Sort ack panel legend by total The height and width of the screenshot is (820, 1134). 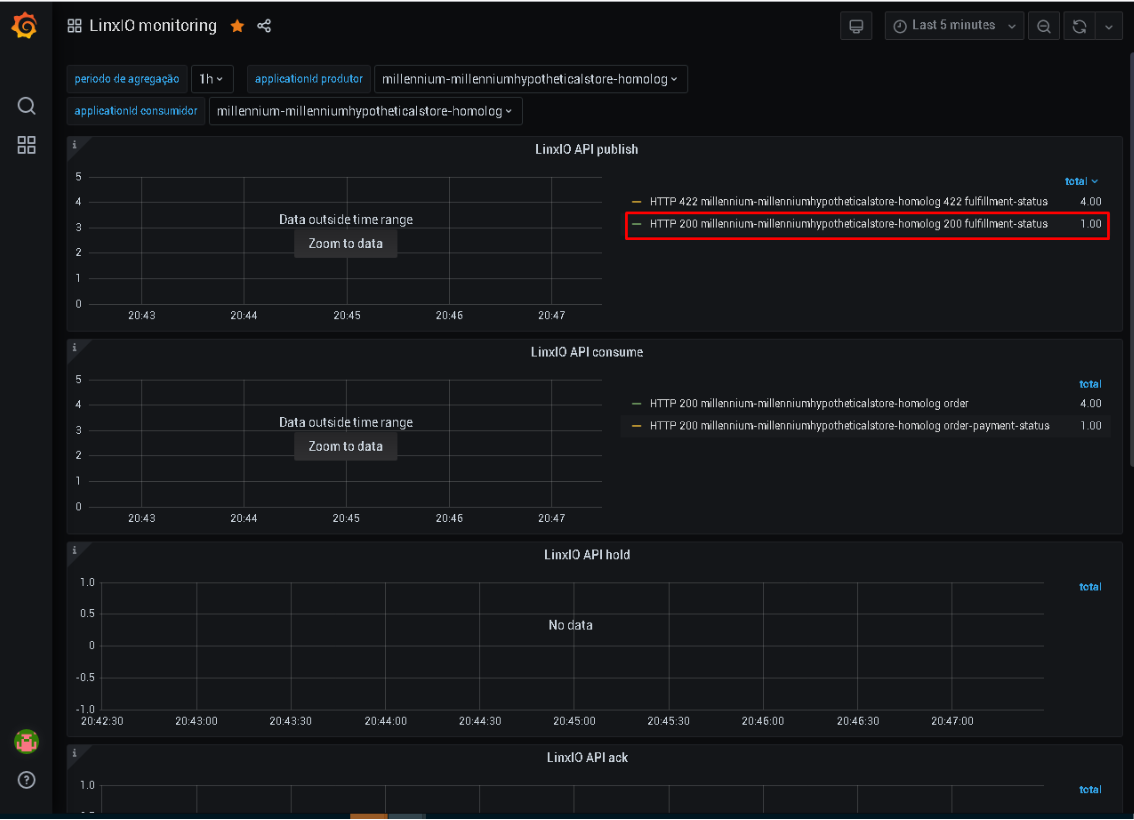tap(1090, 790)
